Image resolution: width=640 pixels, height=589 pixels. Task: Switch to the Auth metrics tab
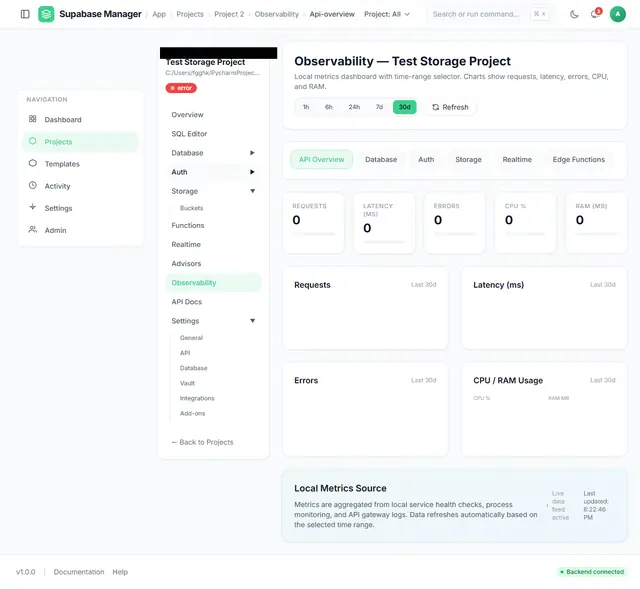(426, 160)
